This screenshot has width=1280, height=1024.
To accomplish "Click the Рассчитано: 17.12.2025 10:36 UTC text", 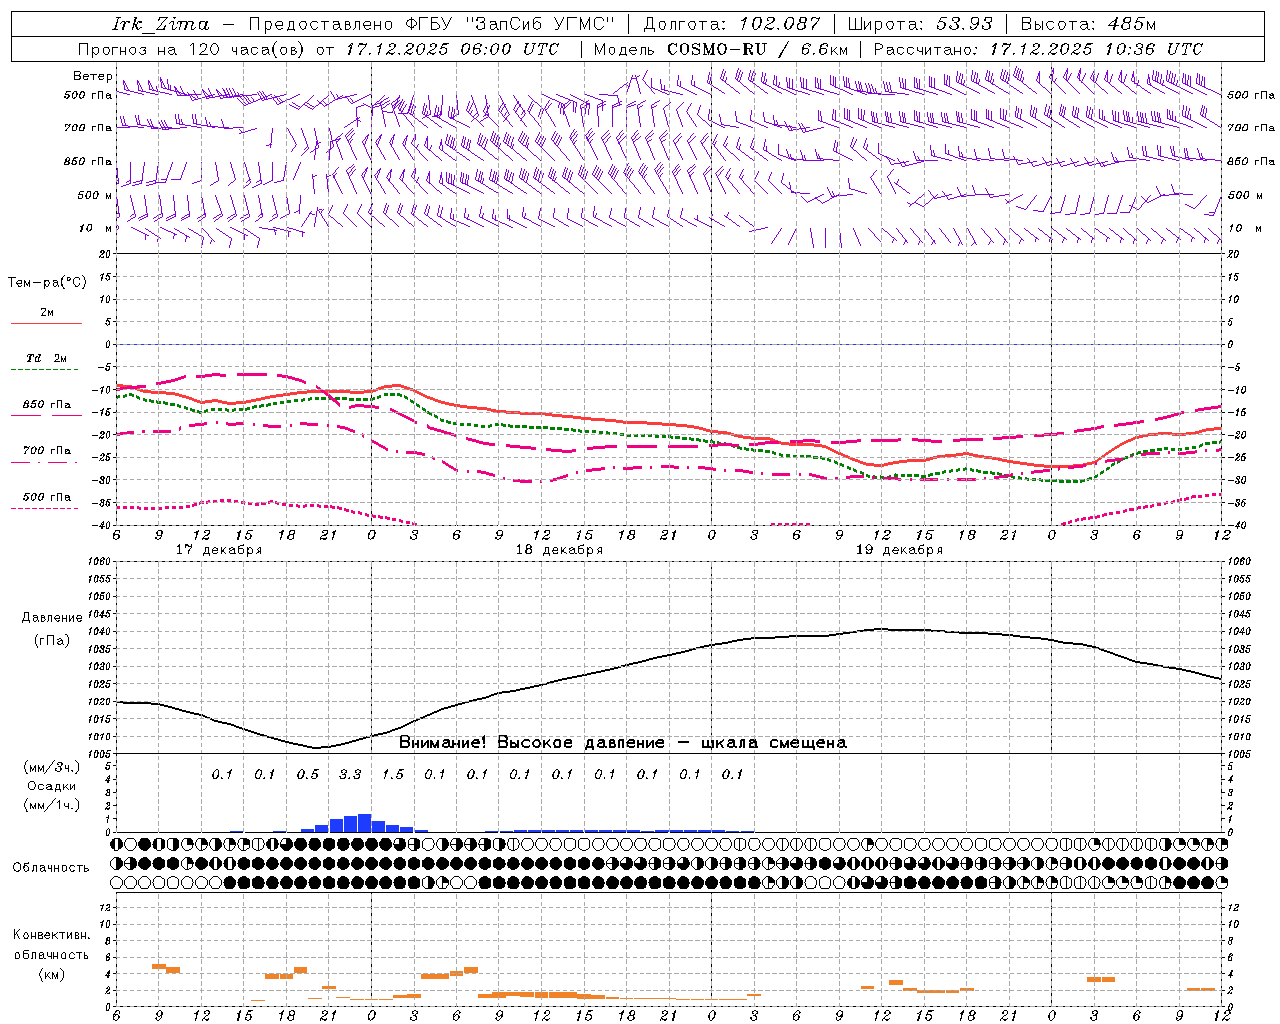I will [1038, 49].
